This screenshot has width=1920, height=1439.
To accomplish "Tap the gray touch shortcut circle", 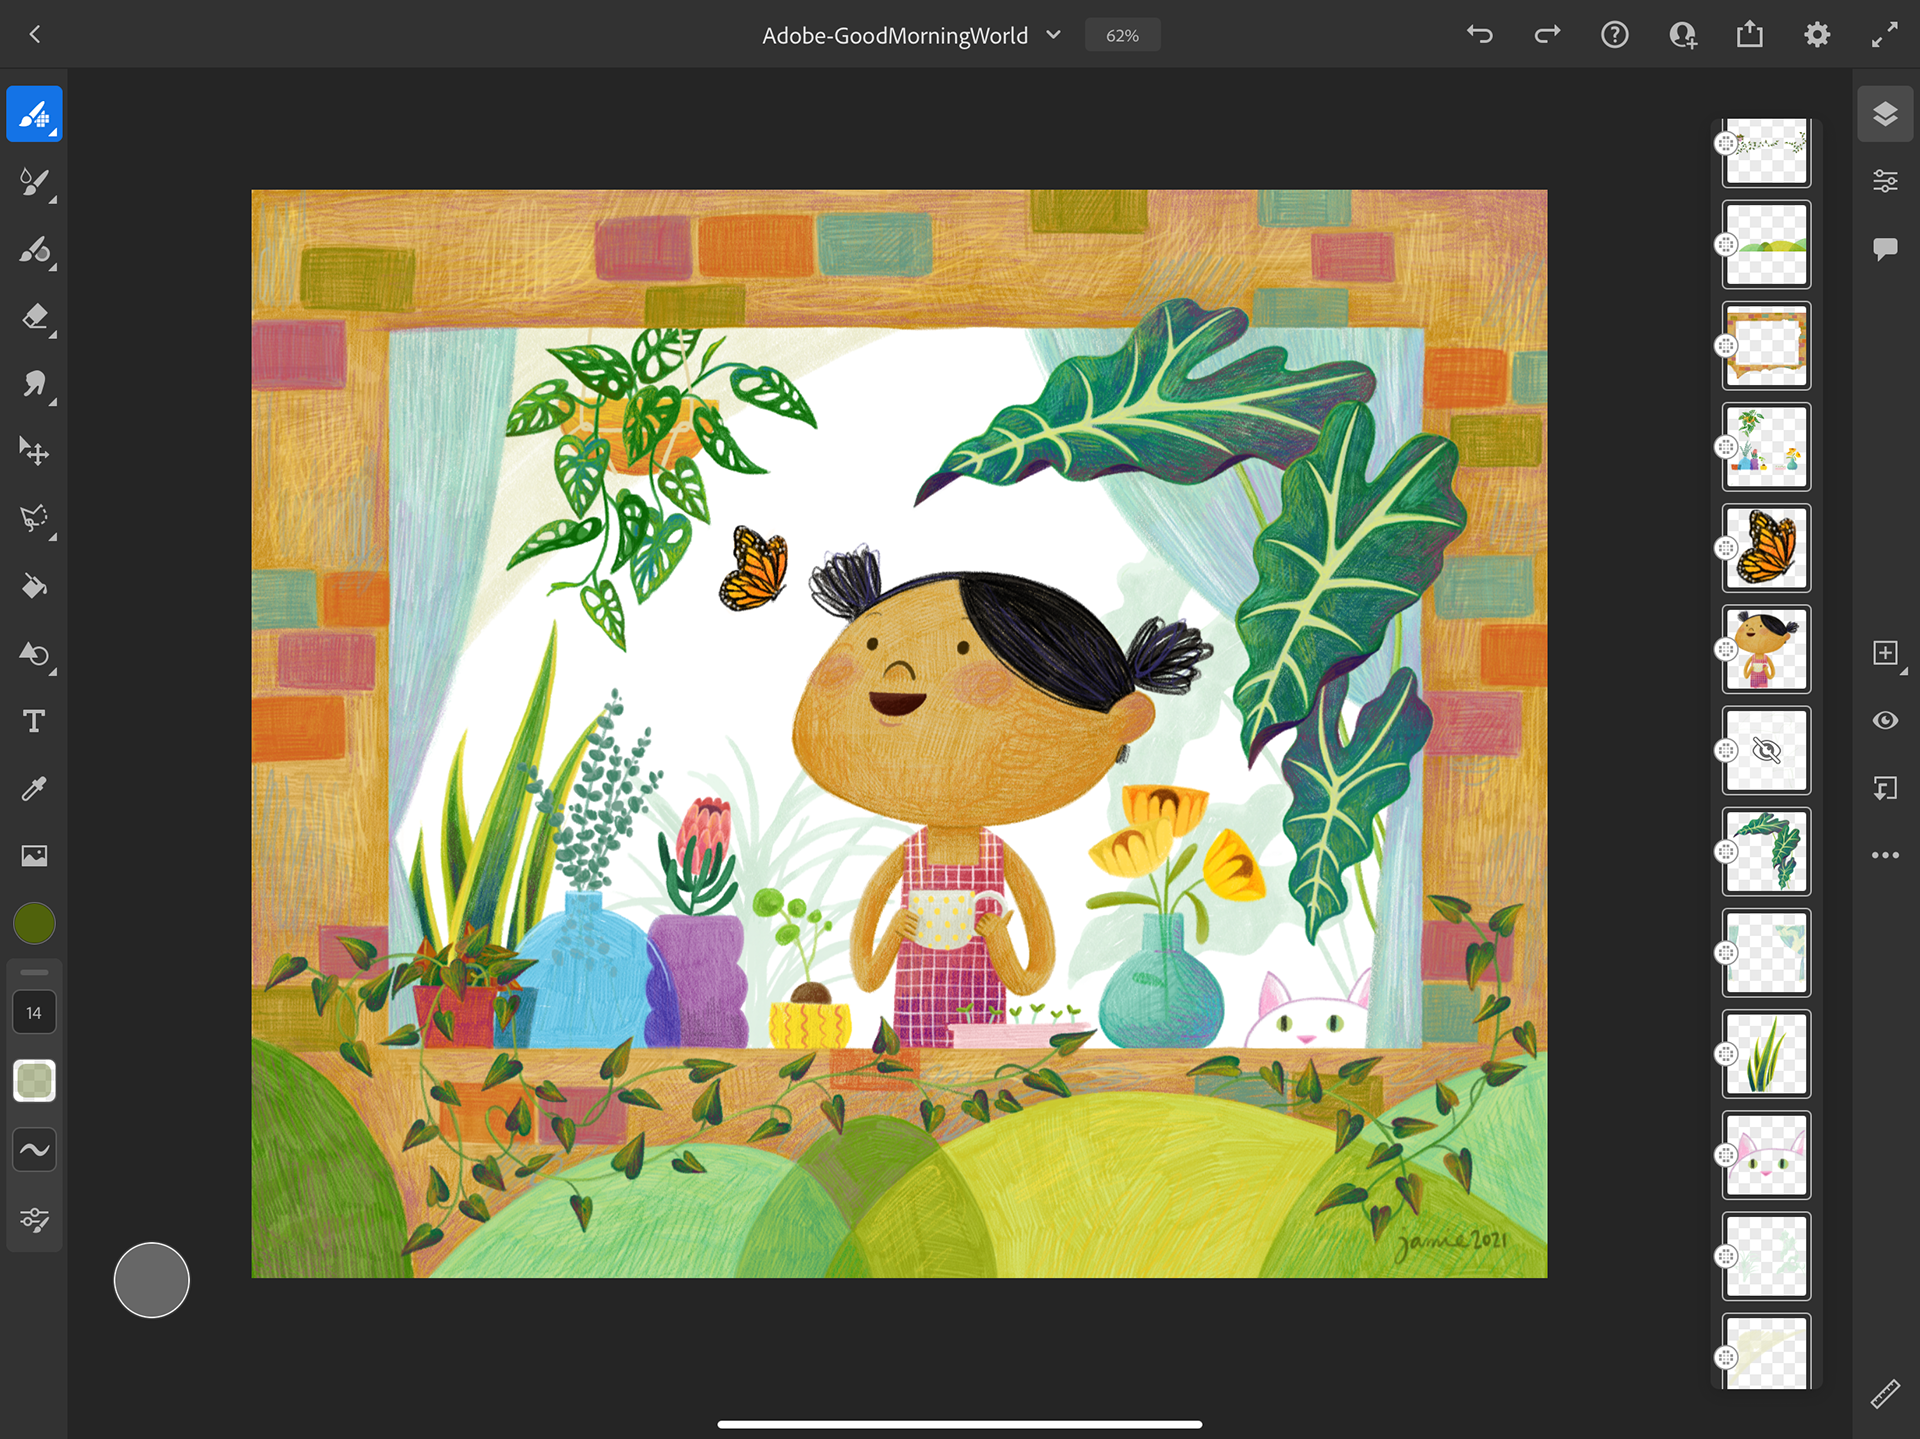I will click(151, 1280).
